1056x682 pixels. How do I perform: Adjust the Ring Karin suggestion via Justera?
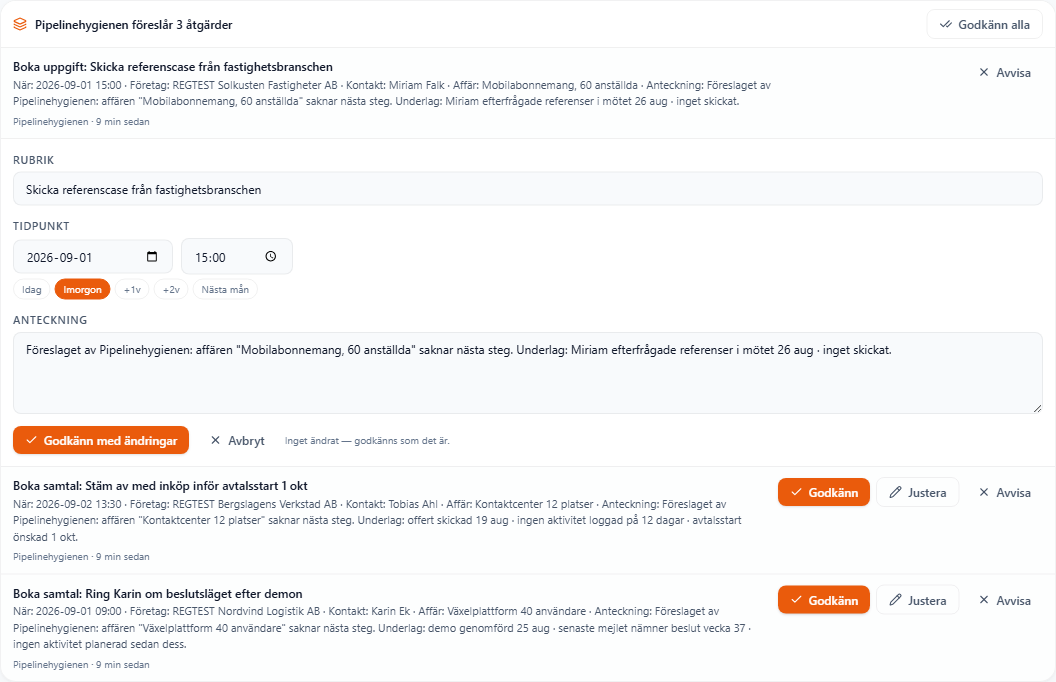pos(917,601)
